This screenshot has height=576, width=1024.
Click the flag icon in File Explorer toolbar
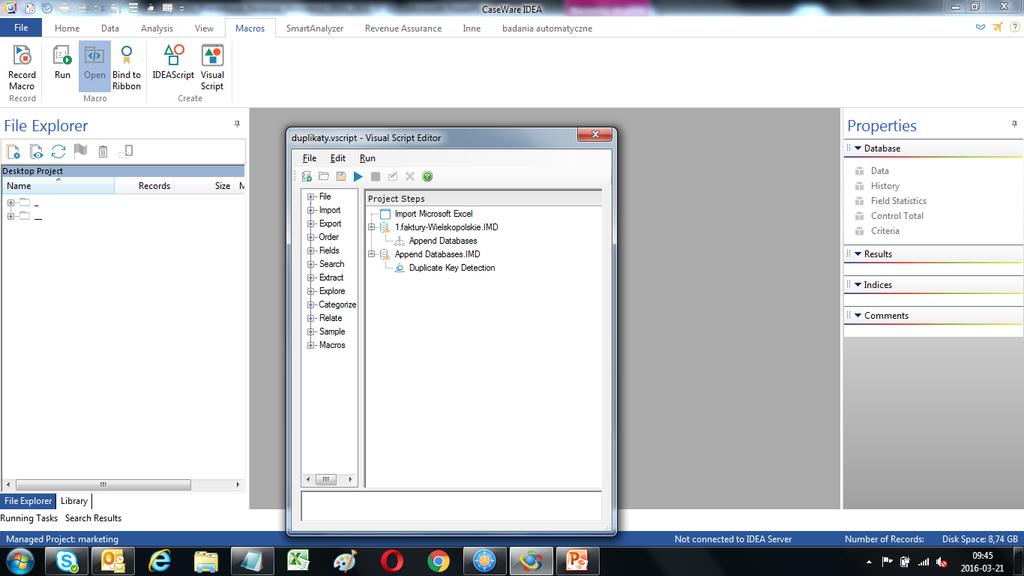tap(80, 152)
